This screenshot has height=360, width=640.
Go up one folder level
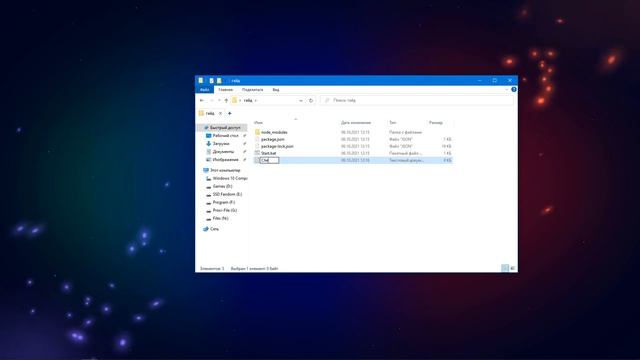[x=226, y=100]
